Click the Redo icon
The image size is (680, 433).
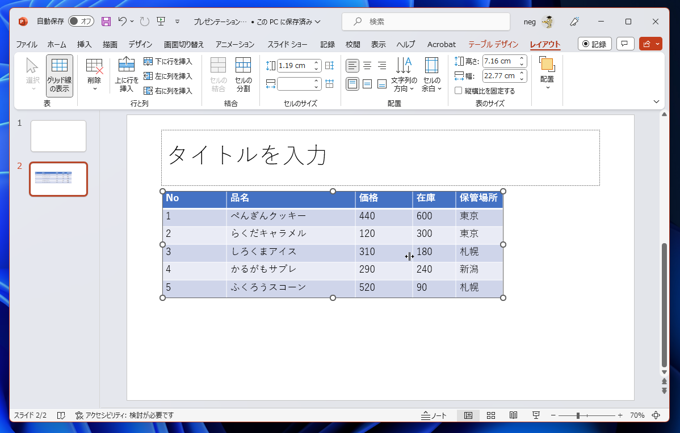[144, 21]
